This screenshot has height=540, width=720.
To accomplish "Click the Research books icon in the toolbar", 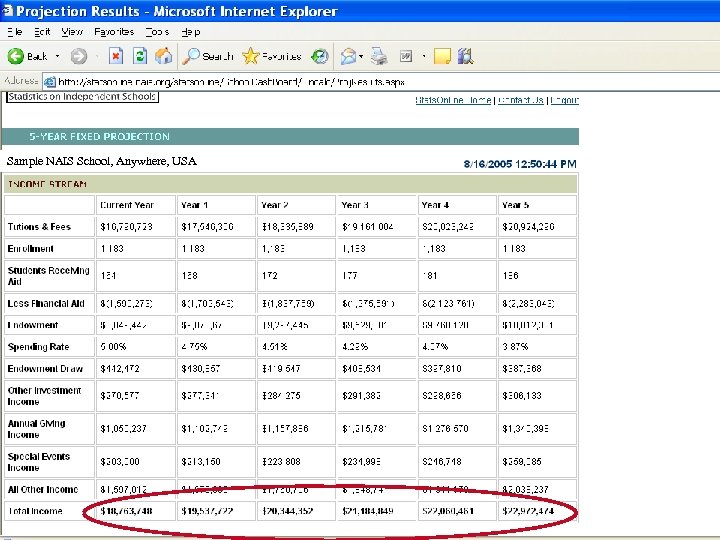I will tap(465, 56).
